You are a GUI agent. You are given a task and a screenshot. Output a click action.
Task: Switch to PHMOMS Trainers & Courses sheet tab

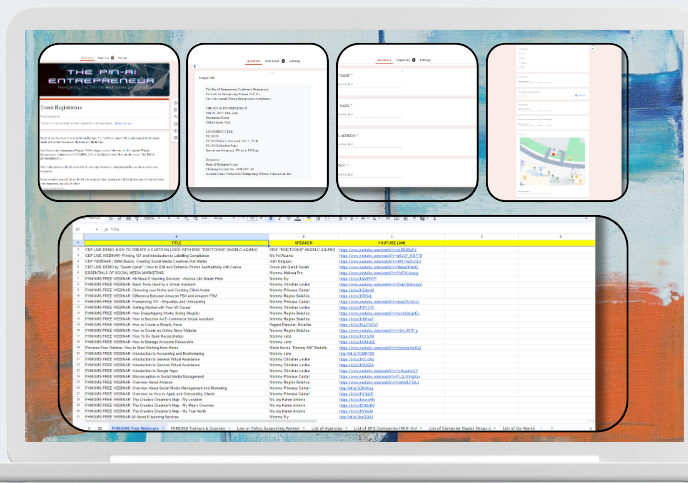tap(197, 428)
